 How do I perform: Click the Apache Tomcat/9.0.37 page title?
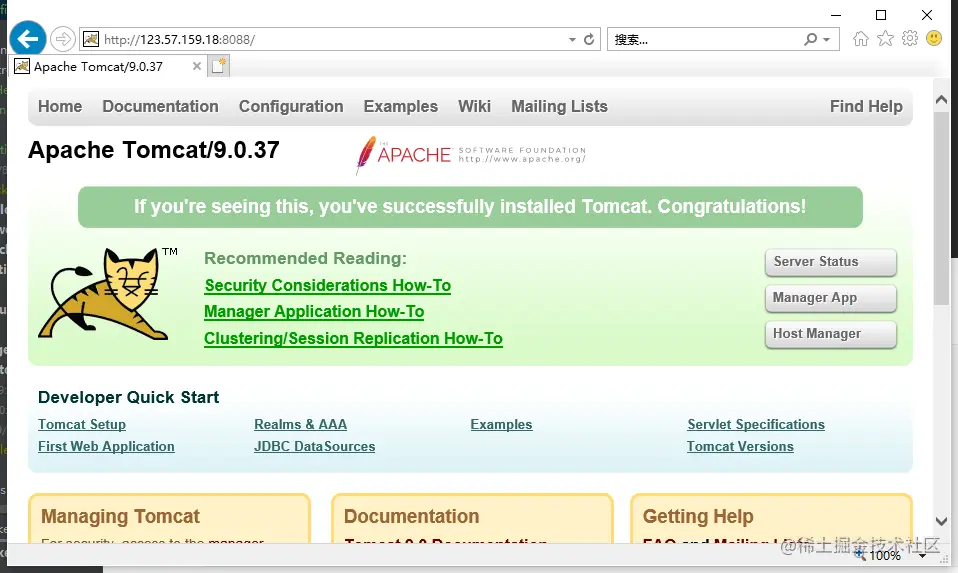click(154, 150)
